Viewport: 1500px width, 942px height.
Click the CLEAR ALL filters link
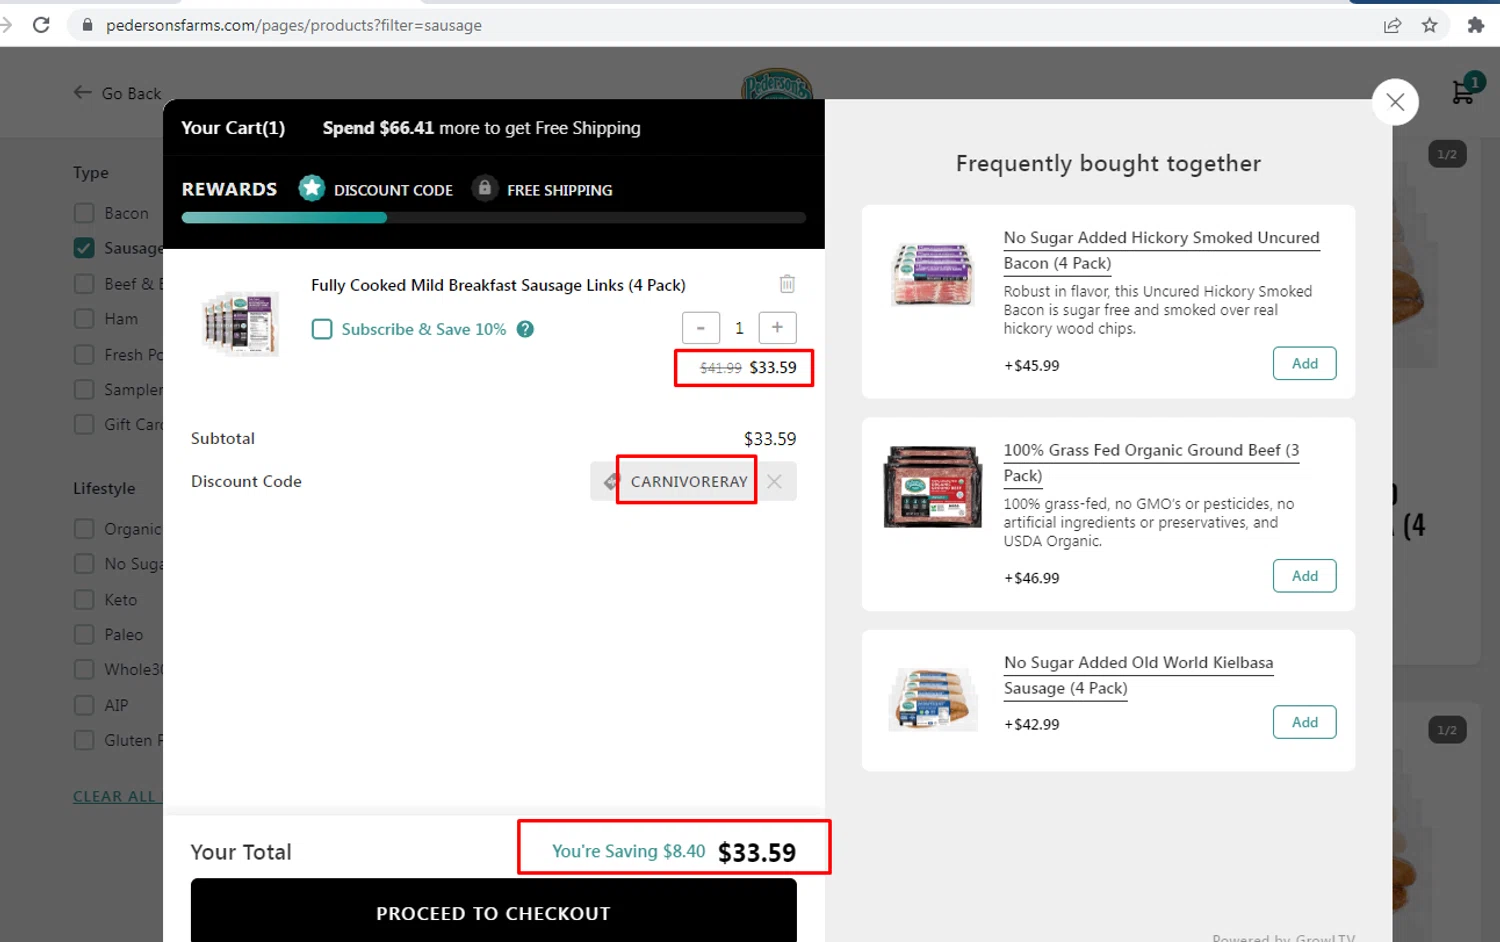(x=116, y=796)
